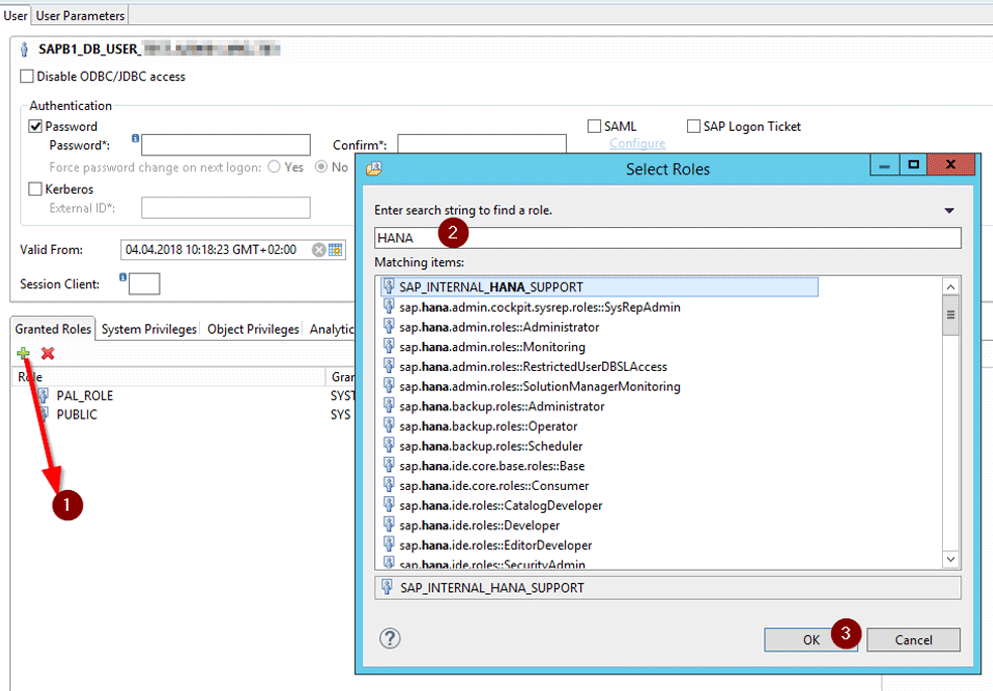Select PAL_ROLE in granted roles table
Viewport: 993px width, 691px height.
84,396
